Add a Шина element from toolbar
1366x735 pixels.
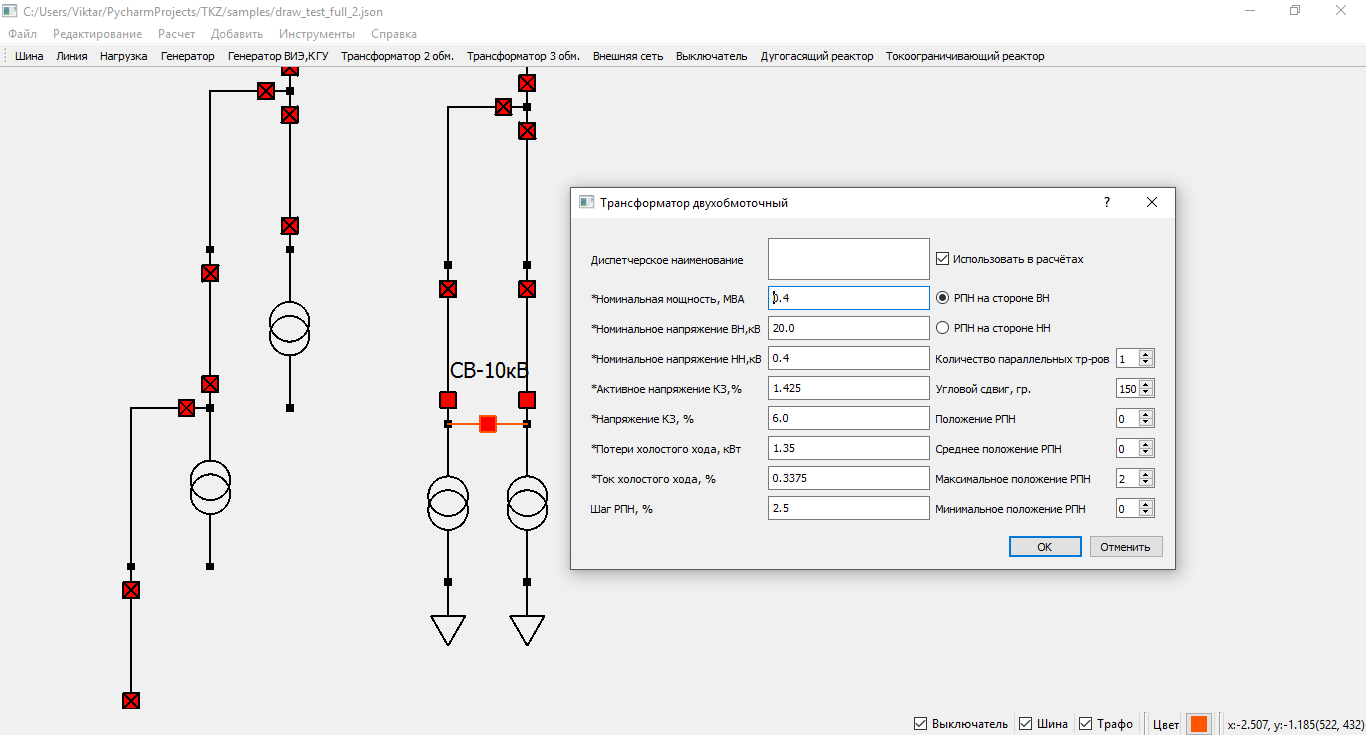(x=29, y=56)
